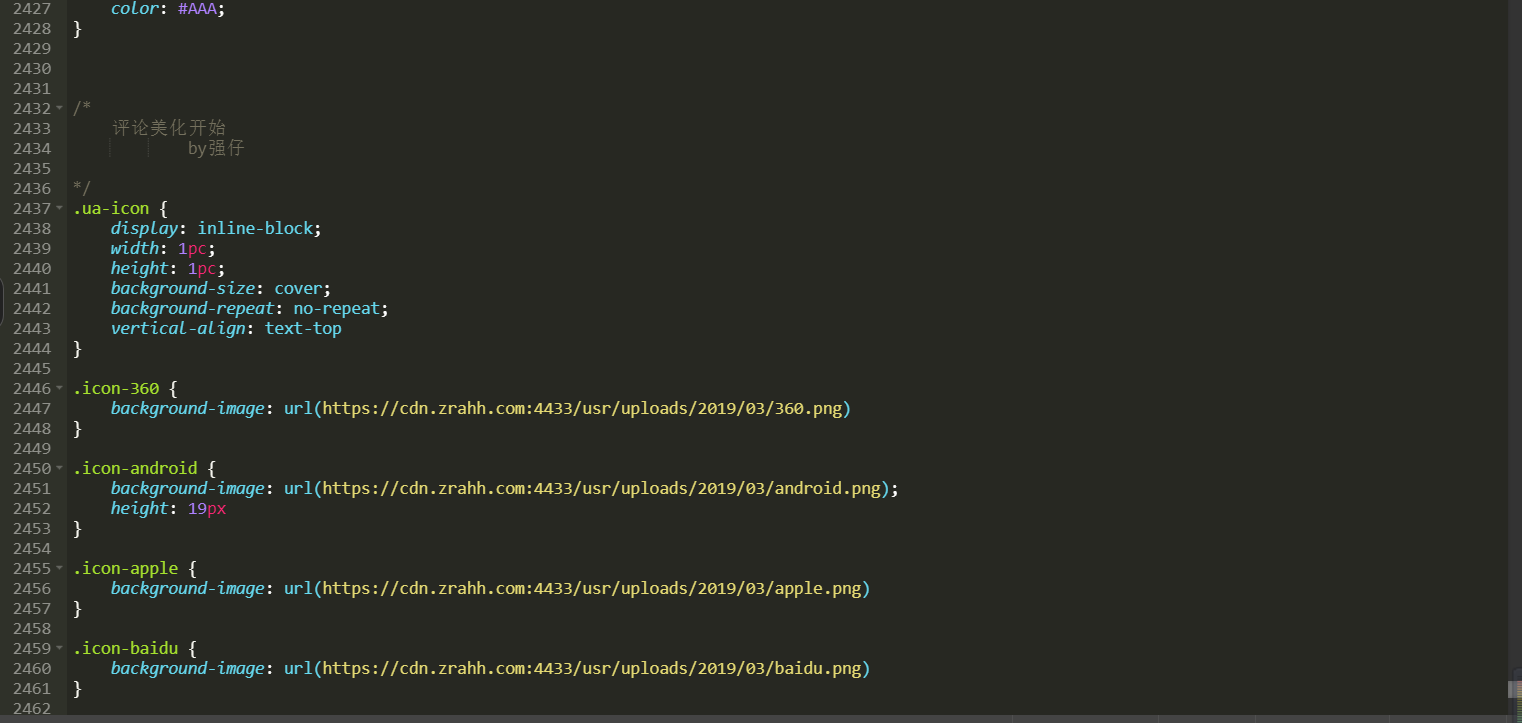Click the #AAA color value
This screenshot has height=723, width=1522.
click(207, 8)
